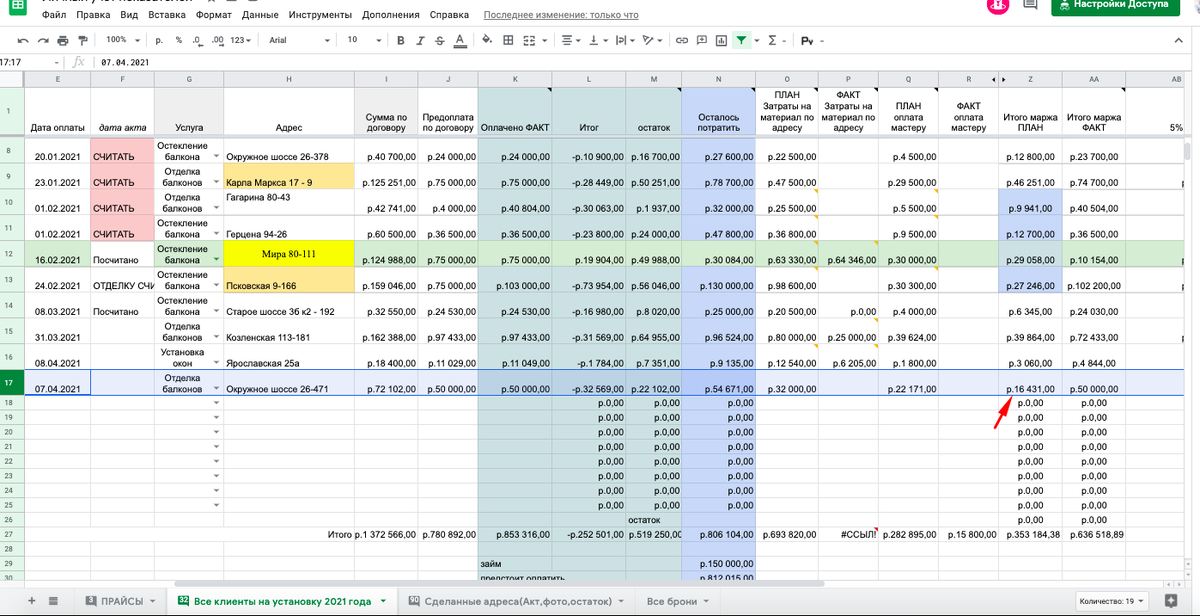Activate the paint format tool

(x=83, y=40)
